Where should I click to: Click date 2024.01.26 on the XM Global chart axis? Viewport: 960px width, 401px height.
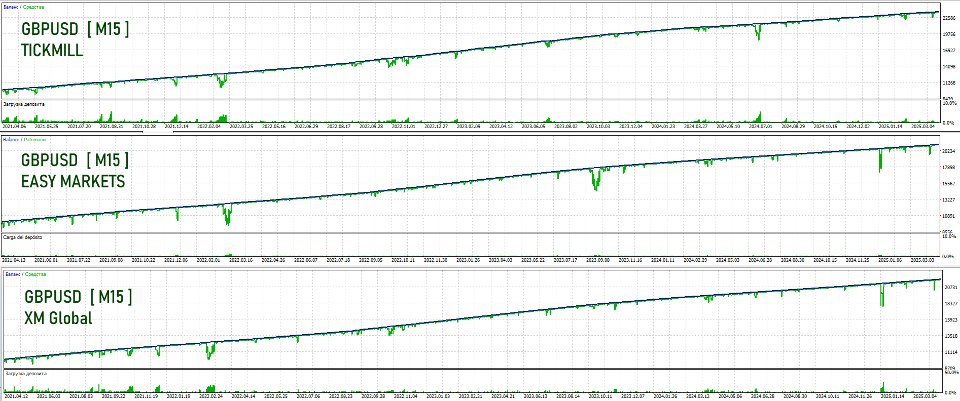click(665, 397)
